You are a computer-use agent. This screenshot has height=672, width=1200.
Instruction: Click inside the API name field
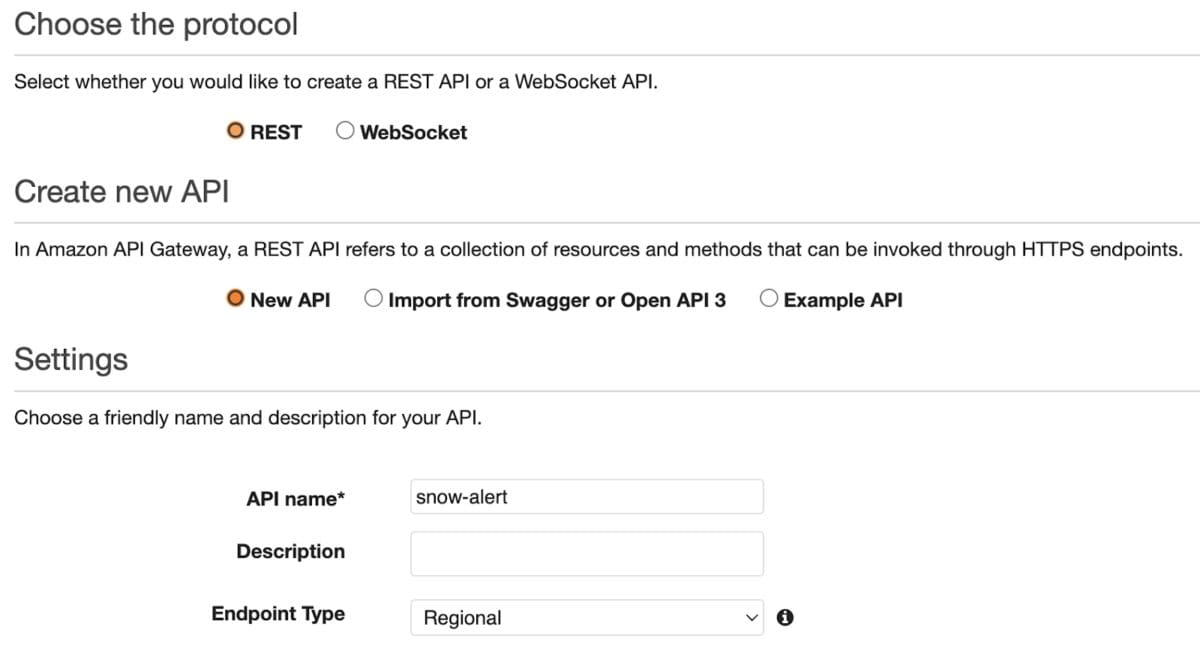point(586,496)
